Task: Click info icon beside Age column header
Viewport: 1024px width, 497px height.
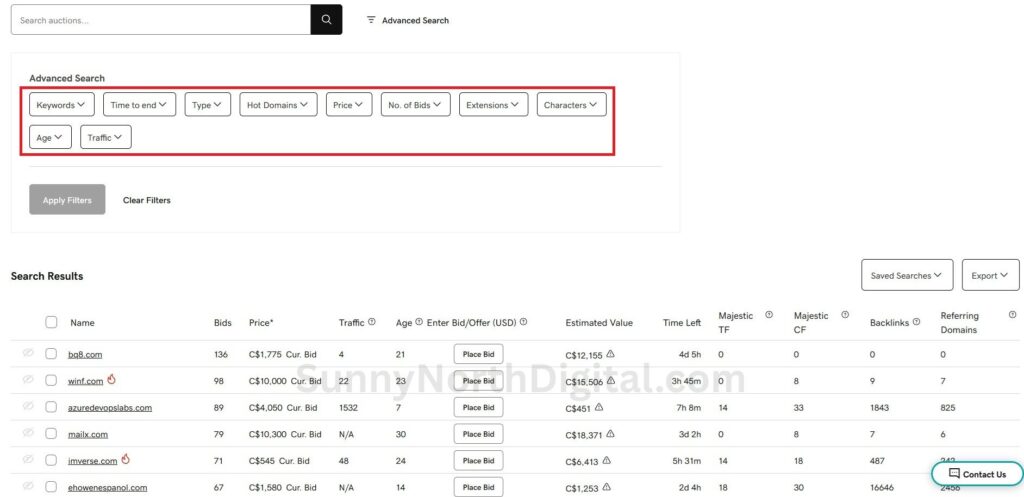Action: [419, 322]
